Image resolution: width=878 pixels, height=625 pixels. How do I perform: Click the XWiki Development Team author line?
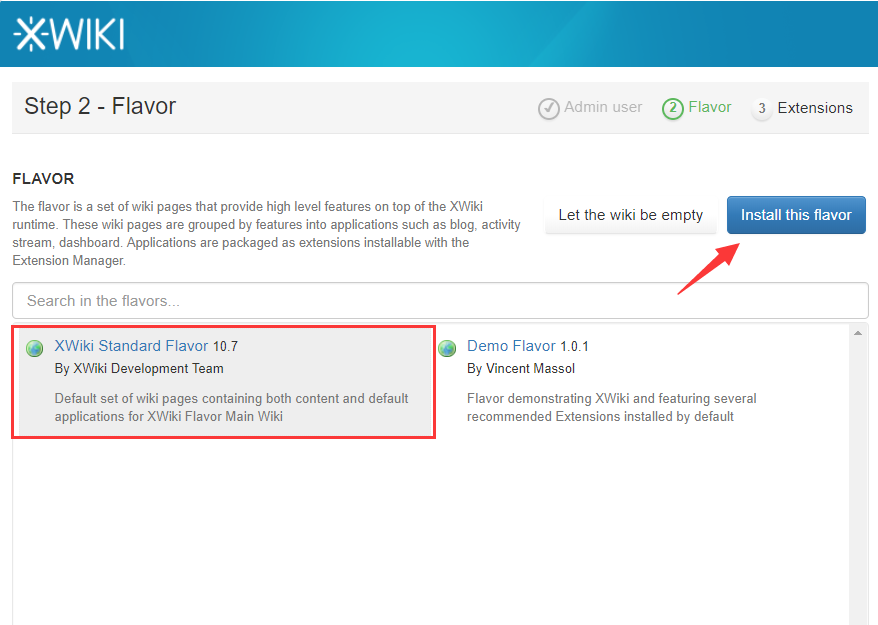[139, 368]
